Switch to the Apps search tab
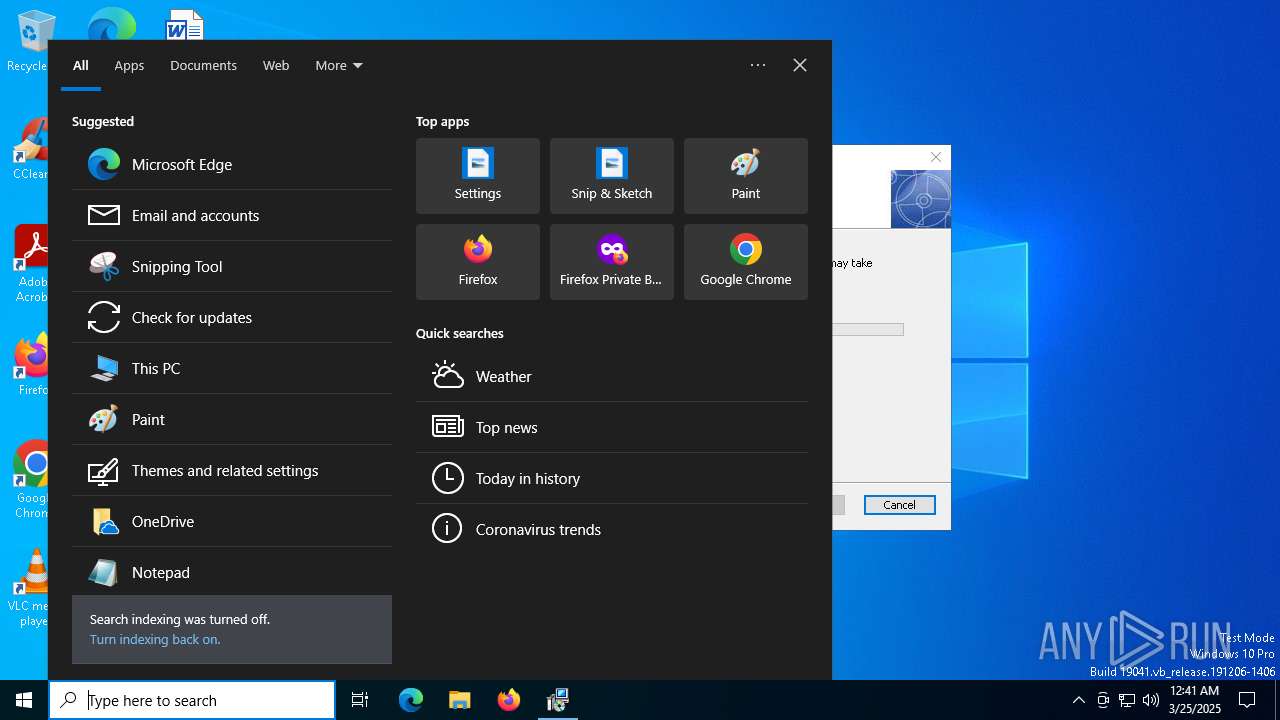The image size is (1280, 720). tap(129, 65)
